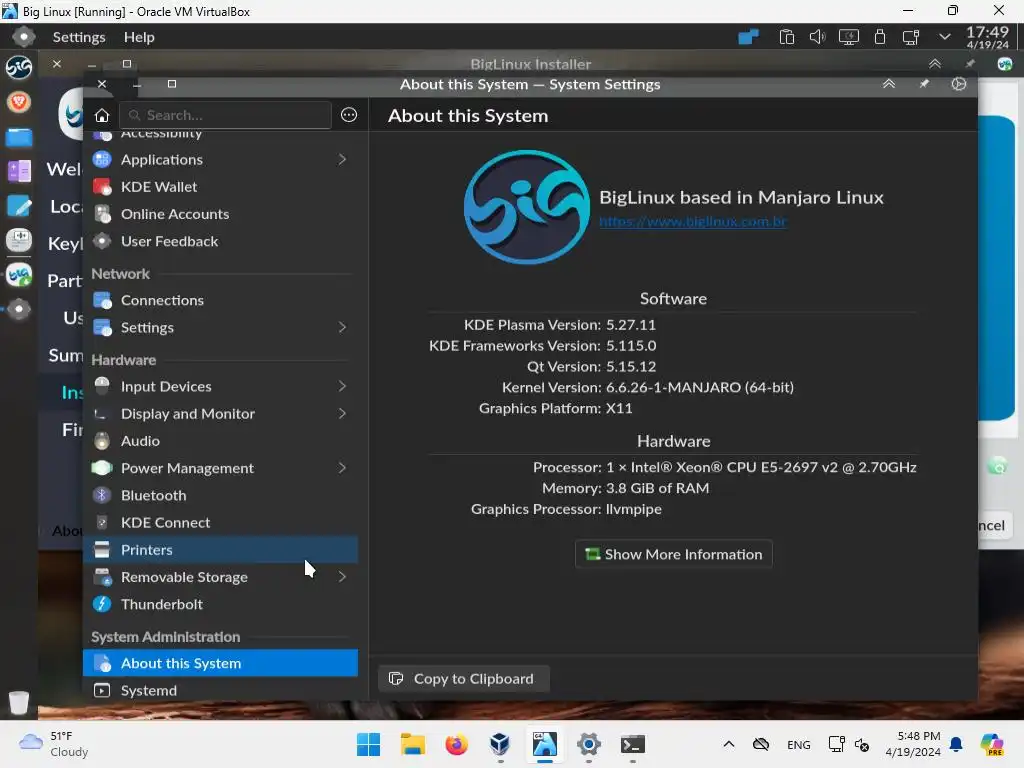This screenshot has width=1024, height=768.
Task: Open network Connections settings
Action: click(221, 300)
